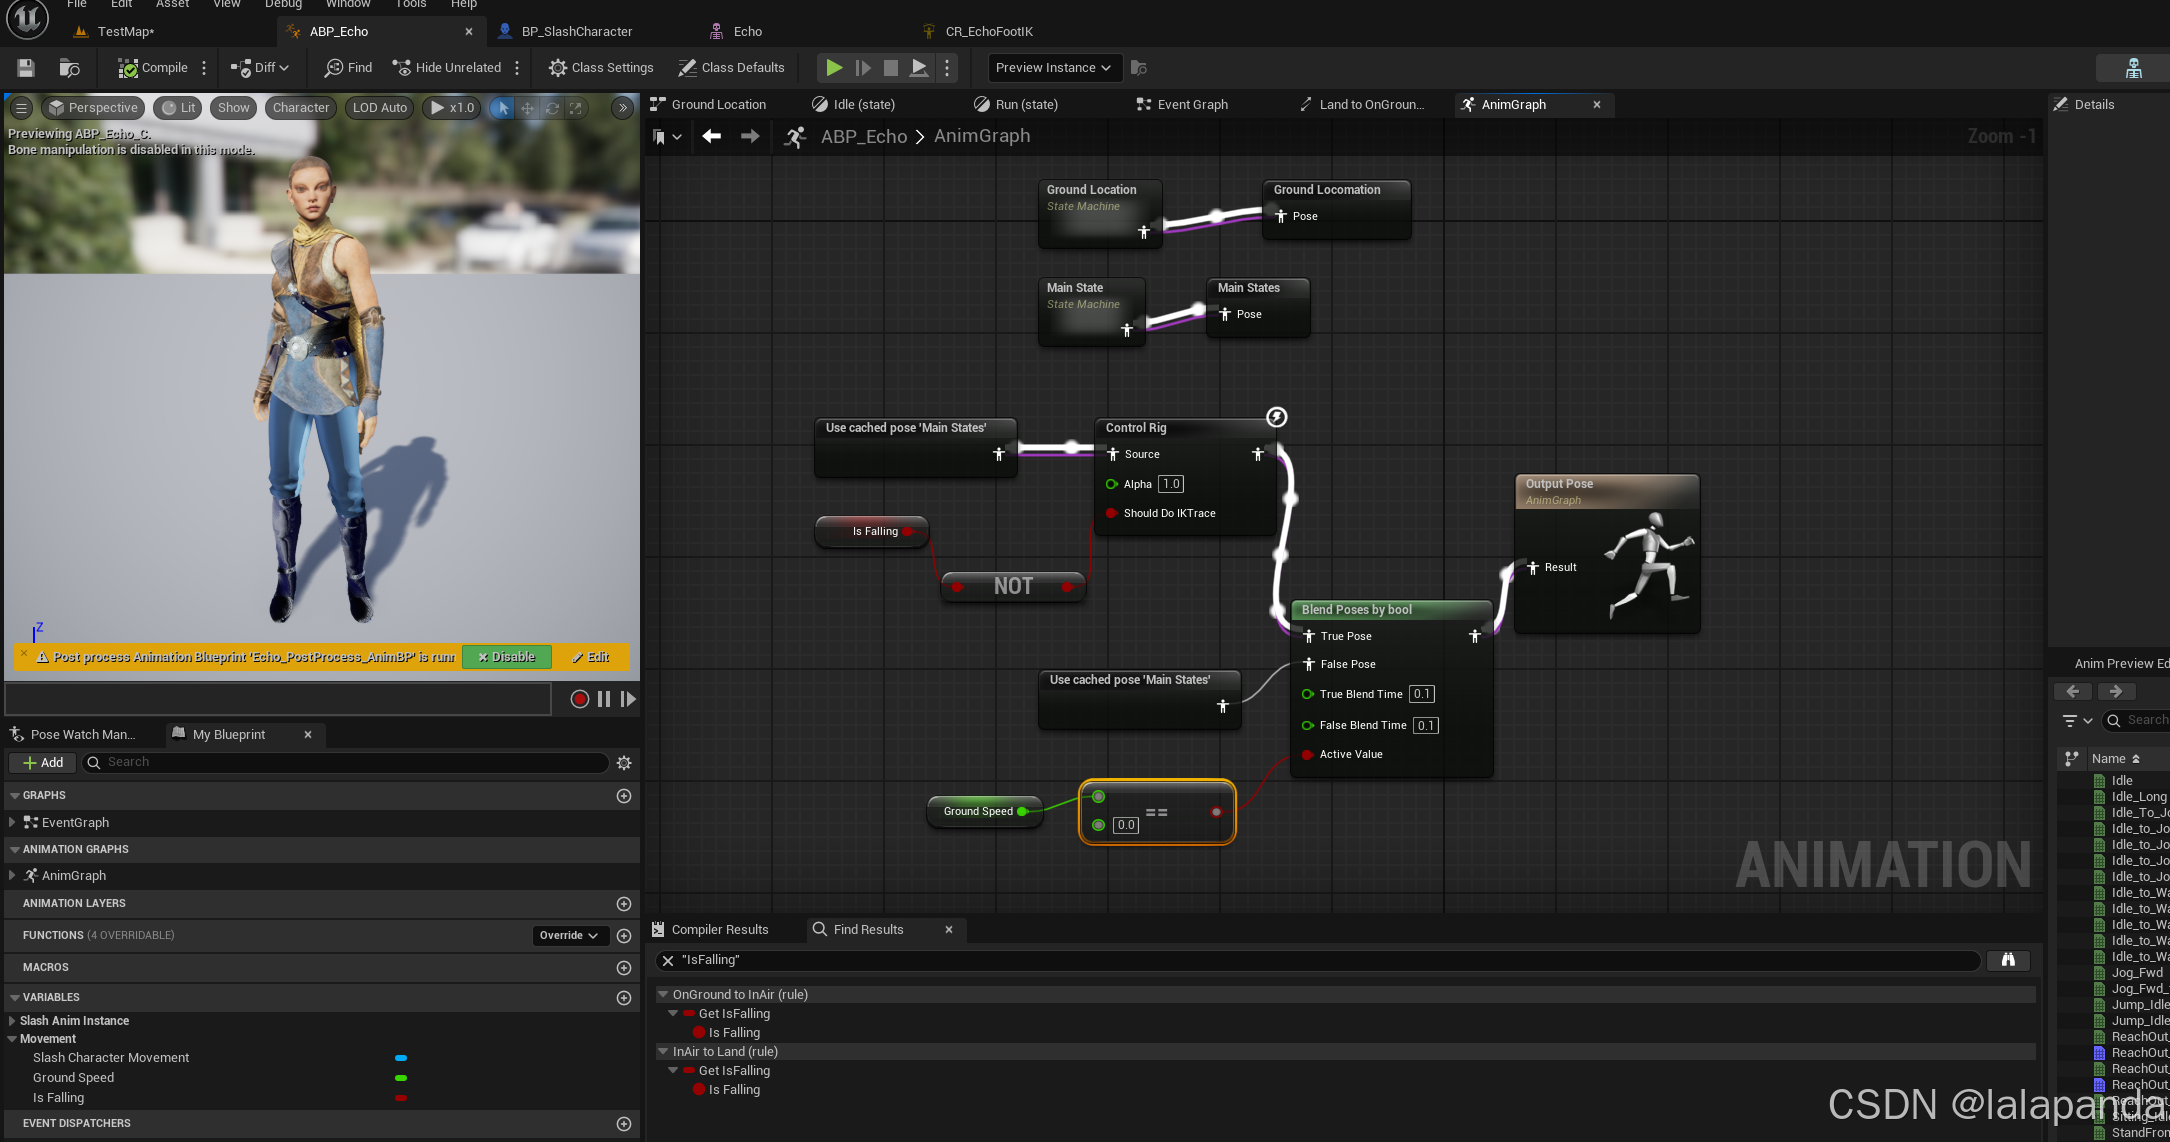Screen dimensions: 2170x1142
Task: Click the binoculars find-in-blueprints icon
Action: tap(2007, 960)
